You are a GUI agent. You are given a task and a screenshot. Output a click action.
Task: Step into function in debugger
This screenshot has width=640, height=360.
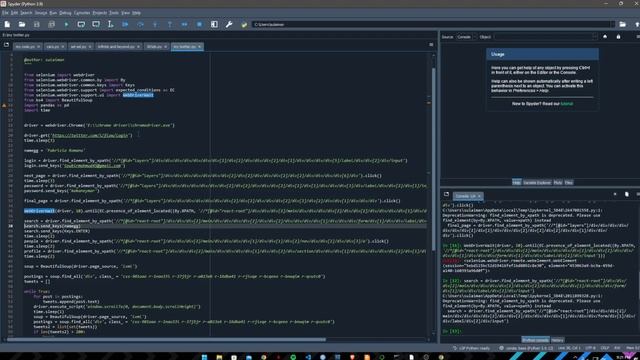click(x=155, y=24)
